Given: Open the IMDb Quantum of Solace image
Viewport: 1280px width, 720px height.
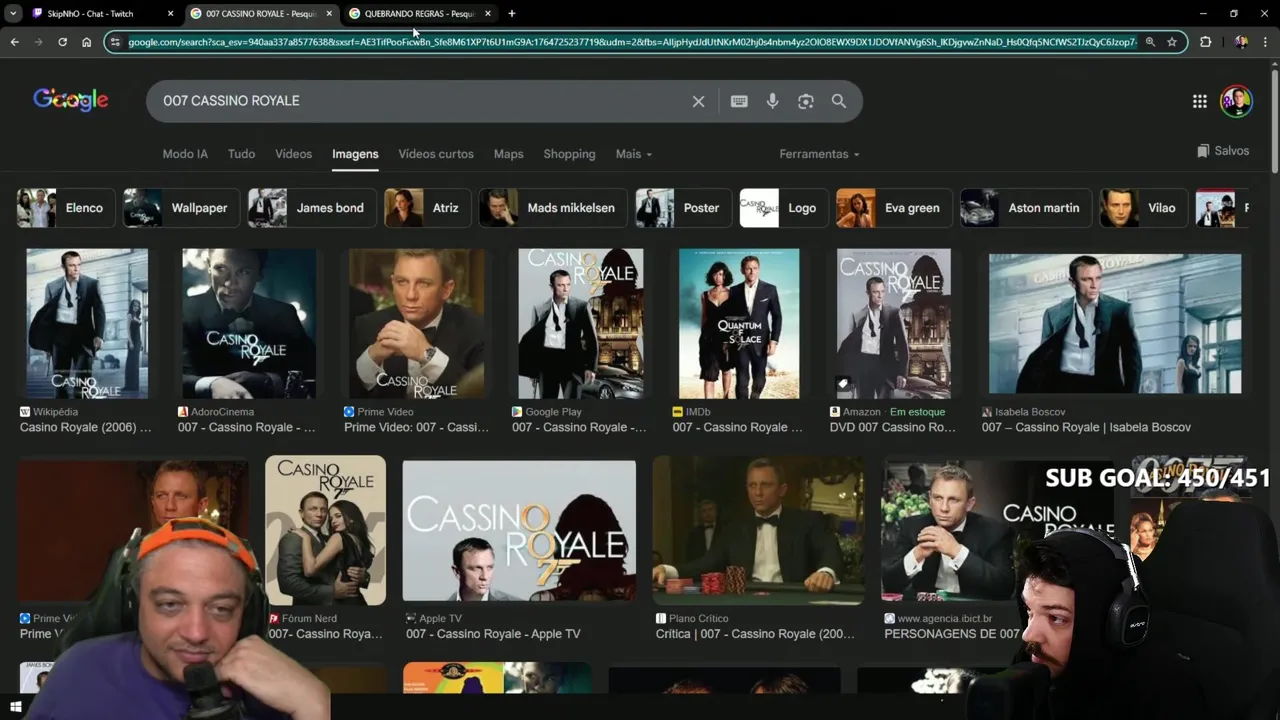Looking at the screenshot, I should [739, 324].
